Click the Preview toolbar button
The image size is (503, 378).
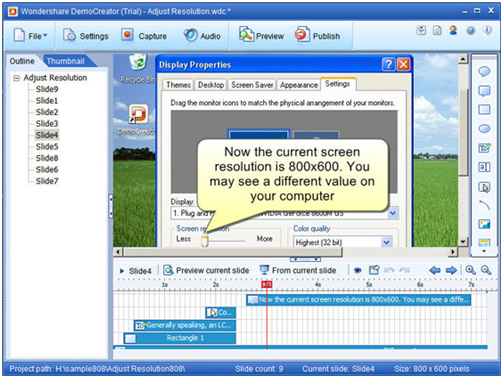(261, 35)
